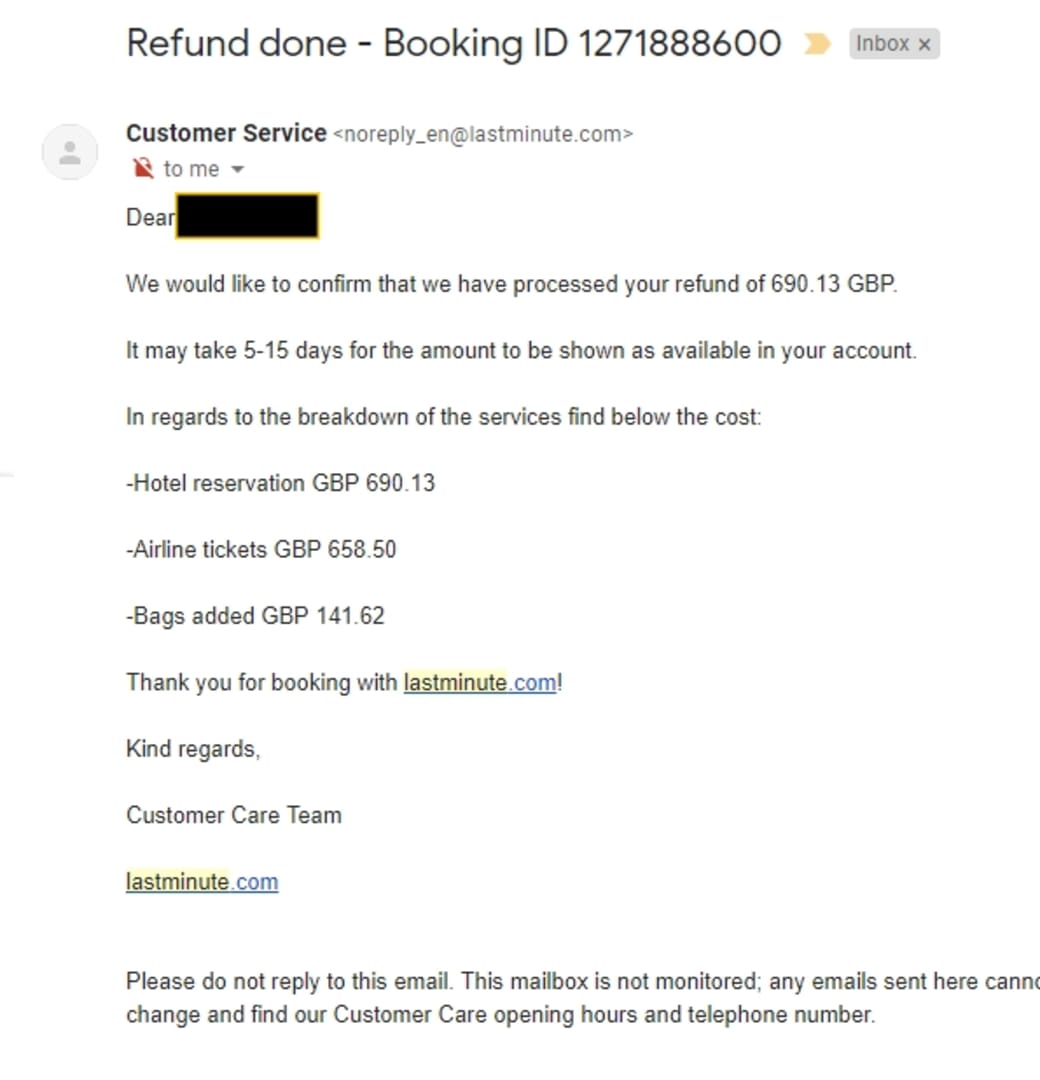This screenshot has width=1040, height=1080.
Task: Click the Customer Care Team signature text
Action: click(234, 815)
